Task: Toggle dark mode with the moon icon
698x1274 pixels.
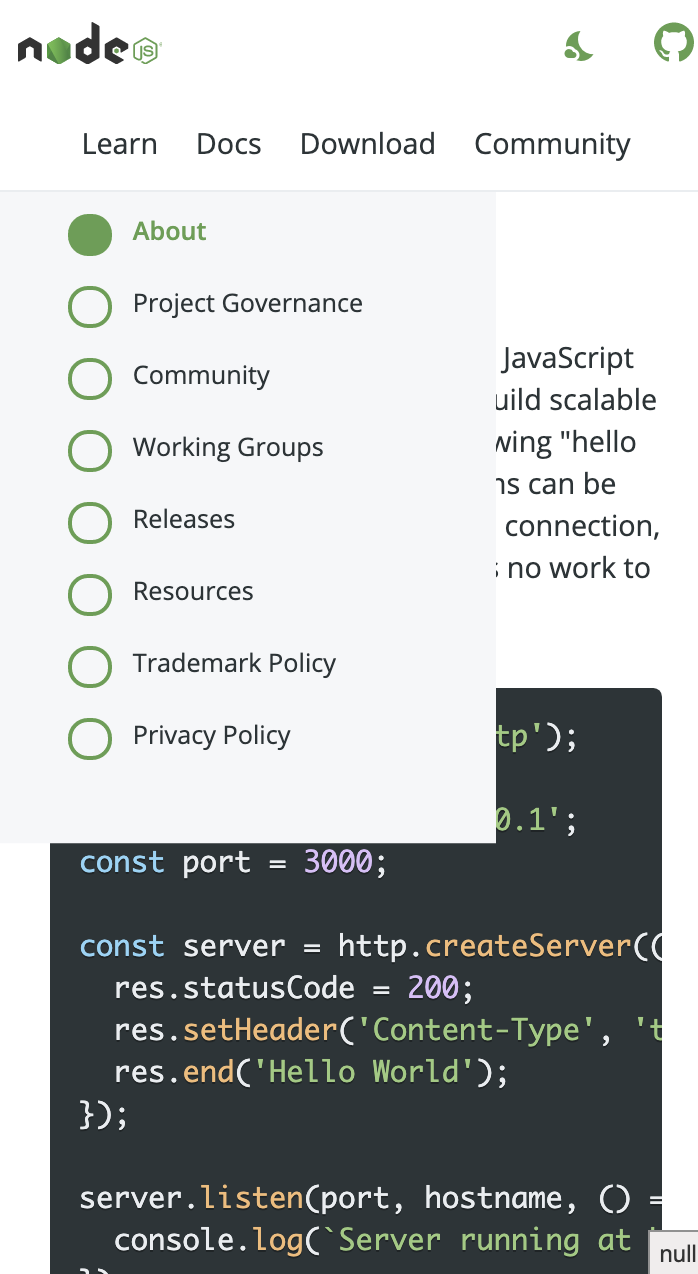Action: [578, 45]
